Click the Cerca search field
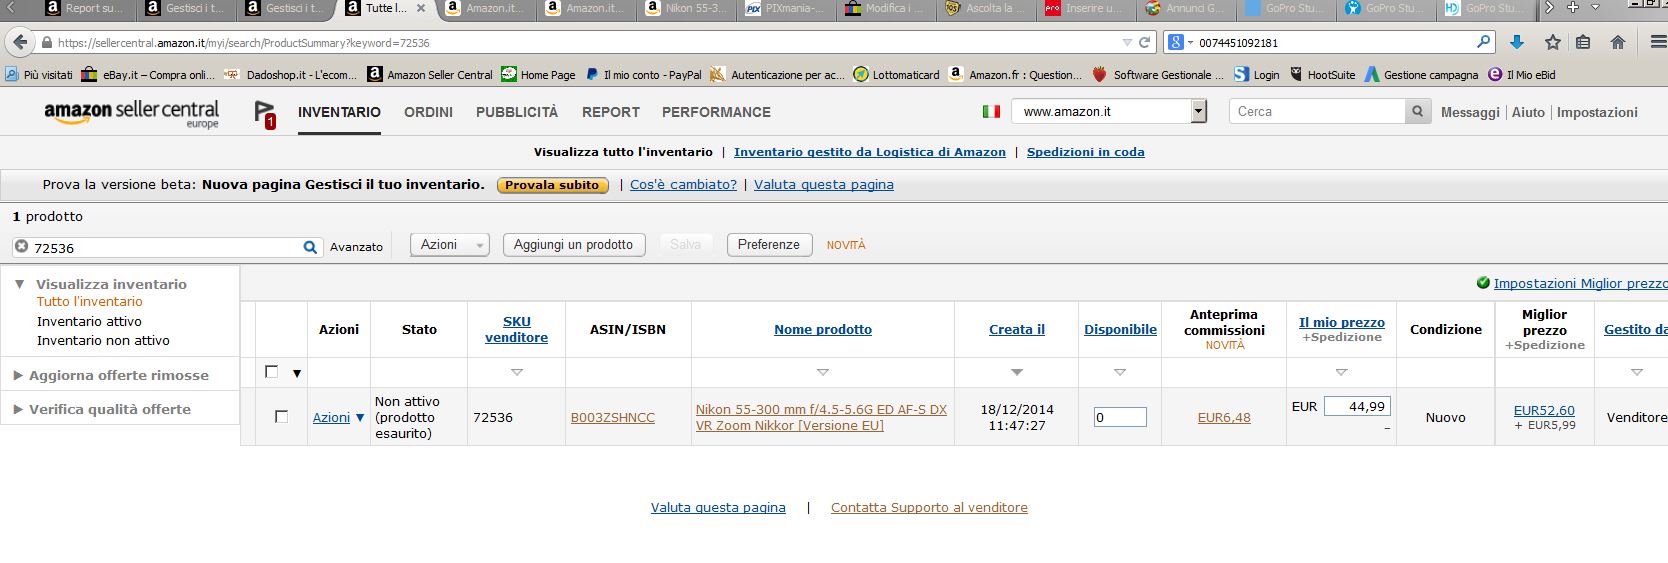1668x563 pixels. [x=1317, y=111]
